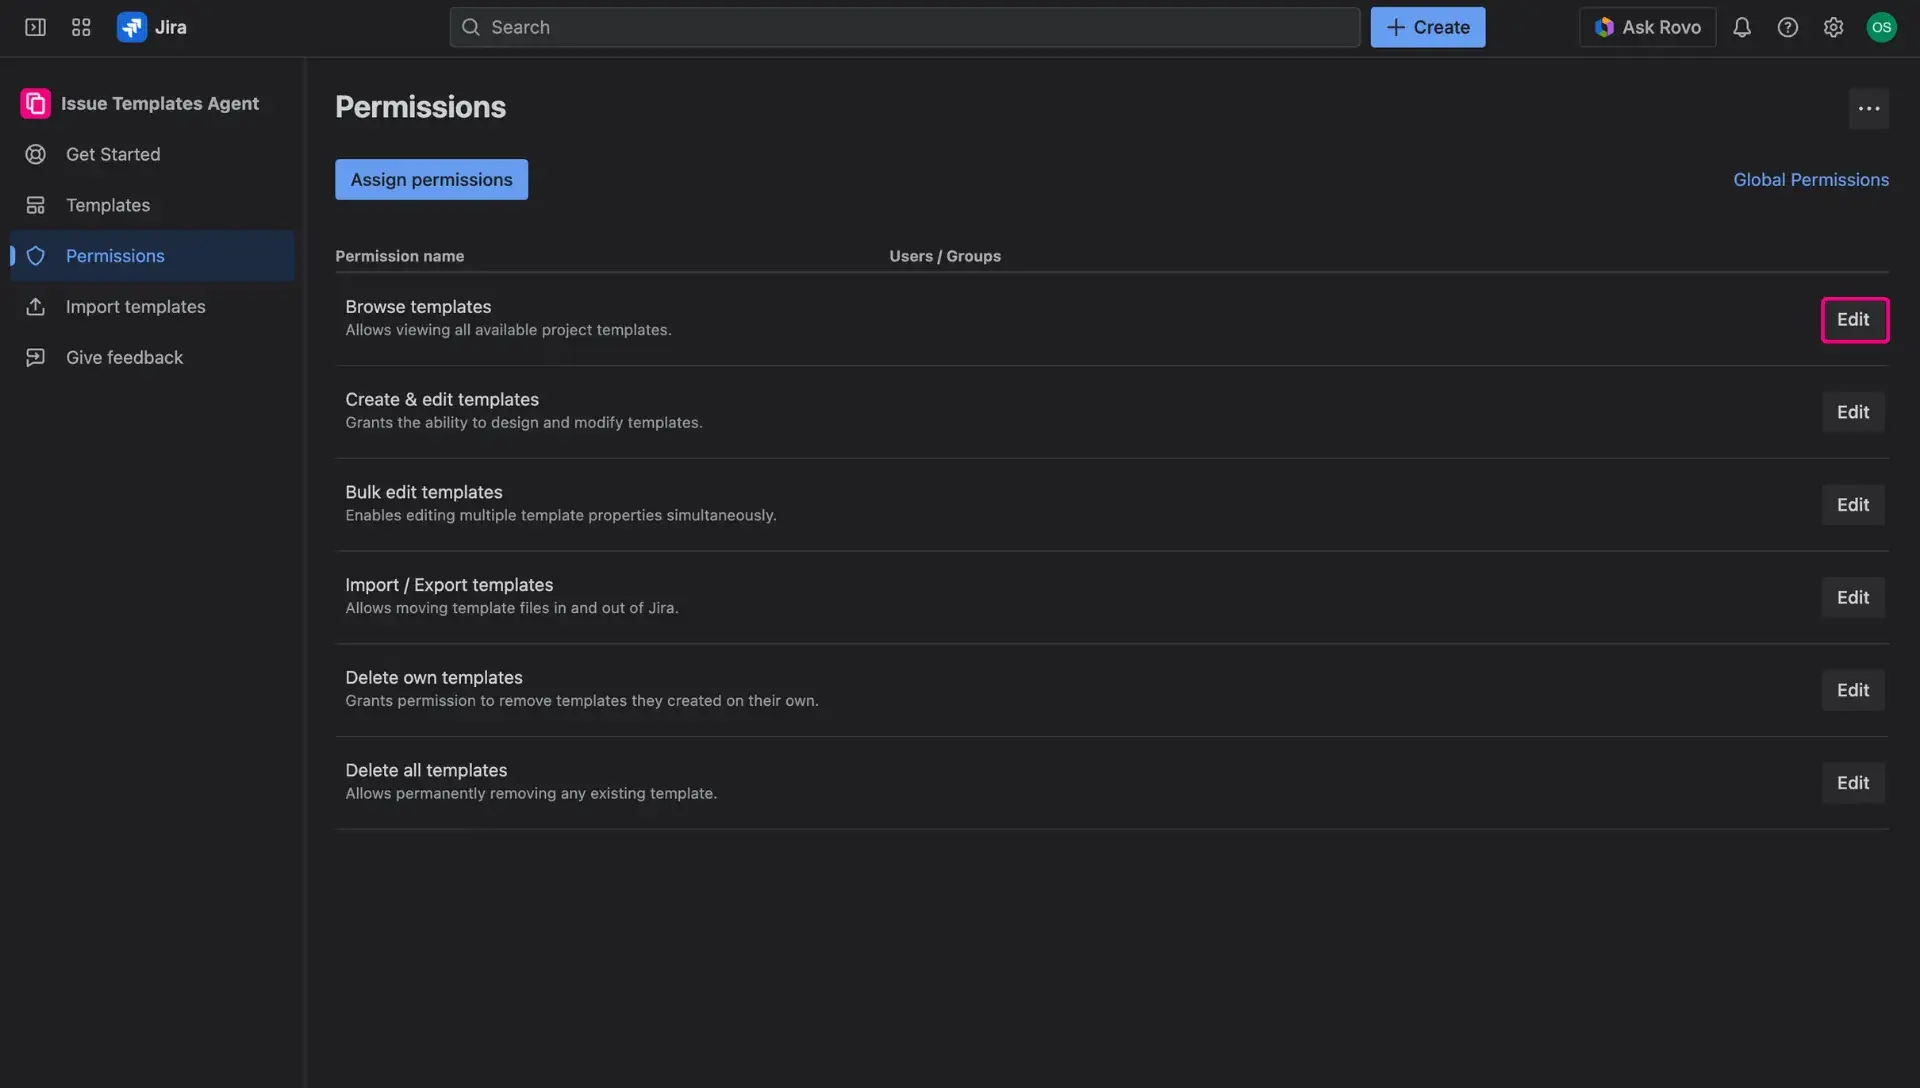1920x1088 pixels.
Task: Open settings using the gear icon
Action: tap(1834, 27)
